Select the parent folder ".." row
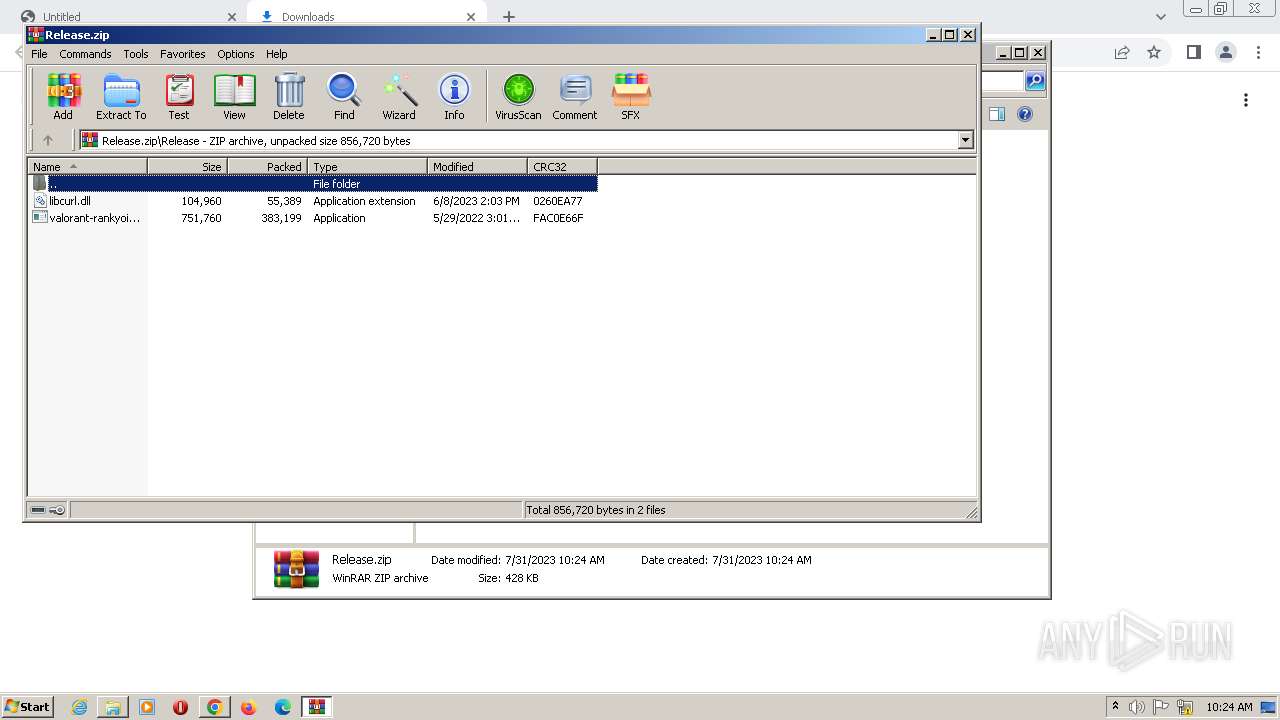 [x=312, y=184]
